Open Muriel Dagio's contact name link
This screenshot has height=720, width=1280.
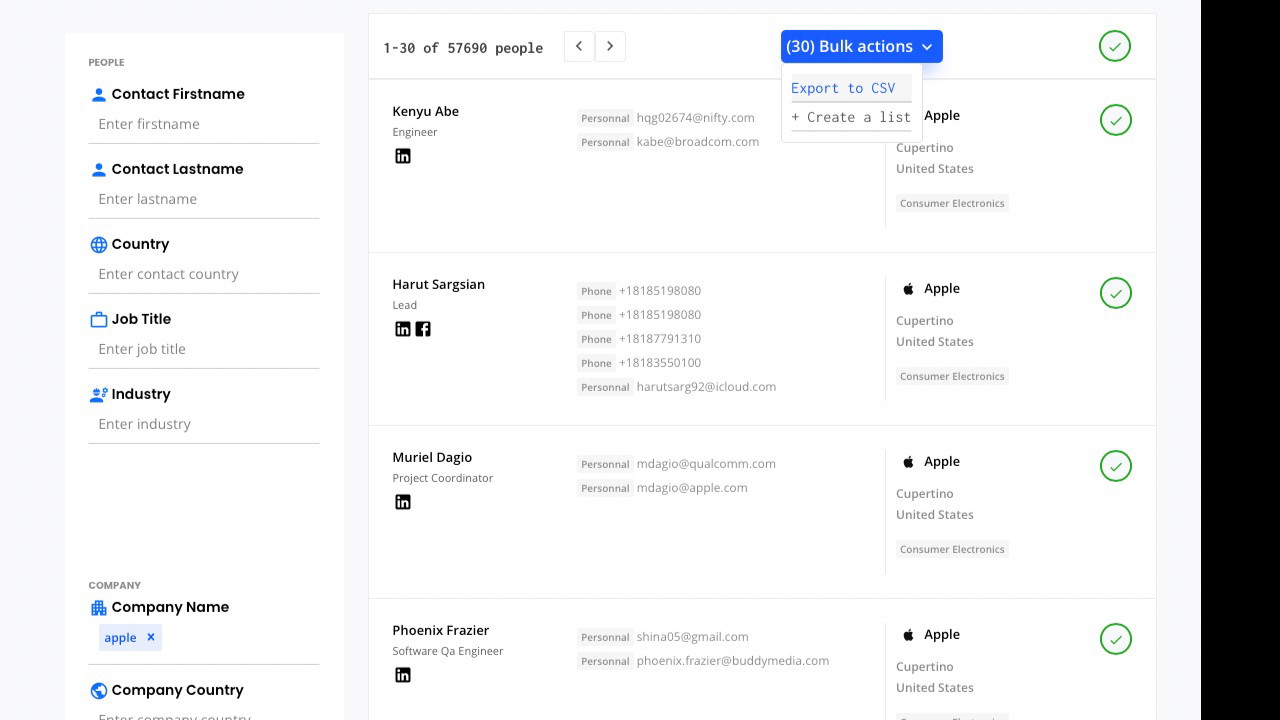432,457
